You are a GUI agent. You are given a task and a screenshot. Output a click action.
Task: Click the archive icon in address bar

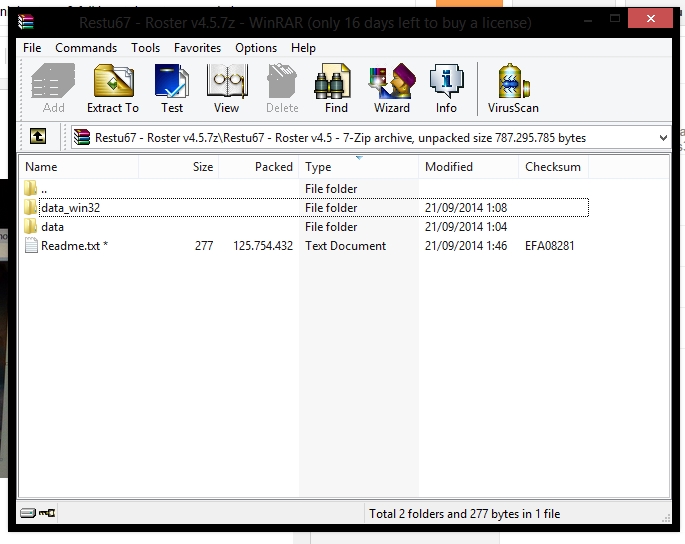82,137
